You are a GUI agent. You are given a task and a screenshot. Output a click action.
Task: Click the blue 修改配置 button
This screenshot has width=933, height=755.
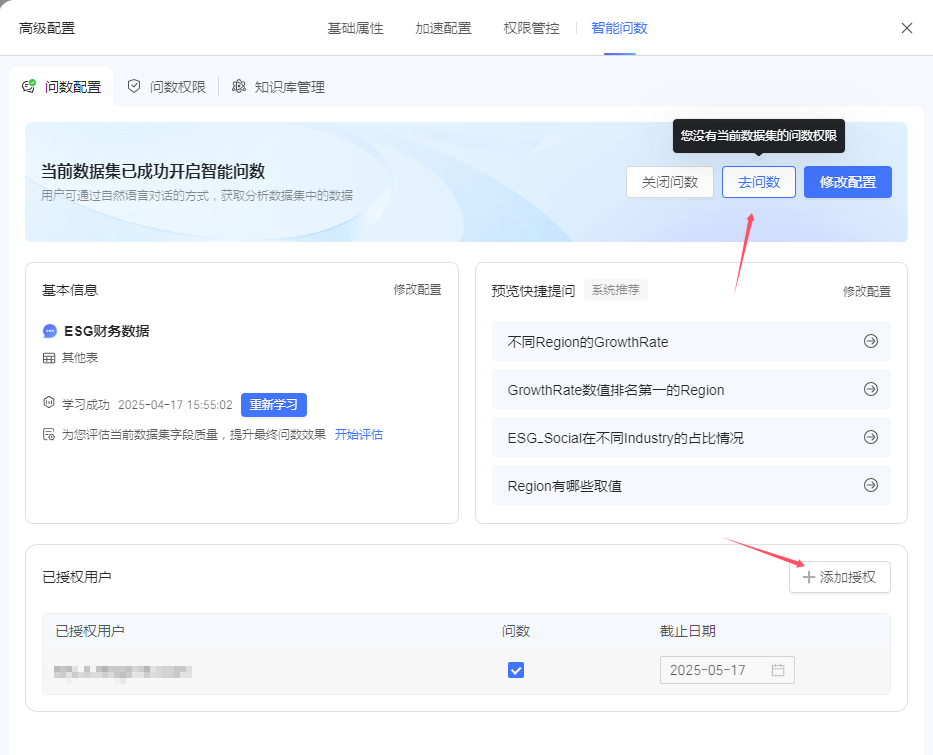[x=848, y=182]
